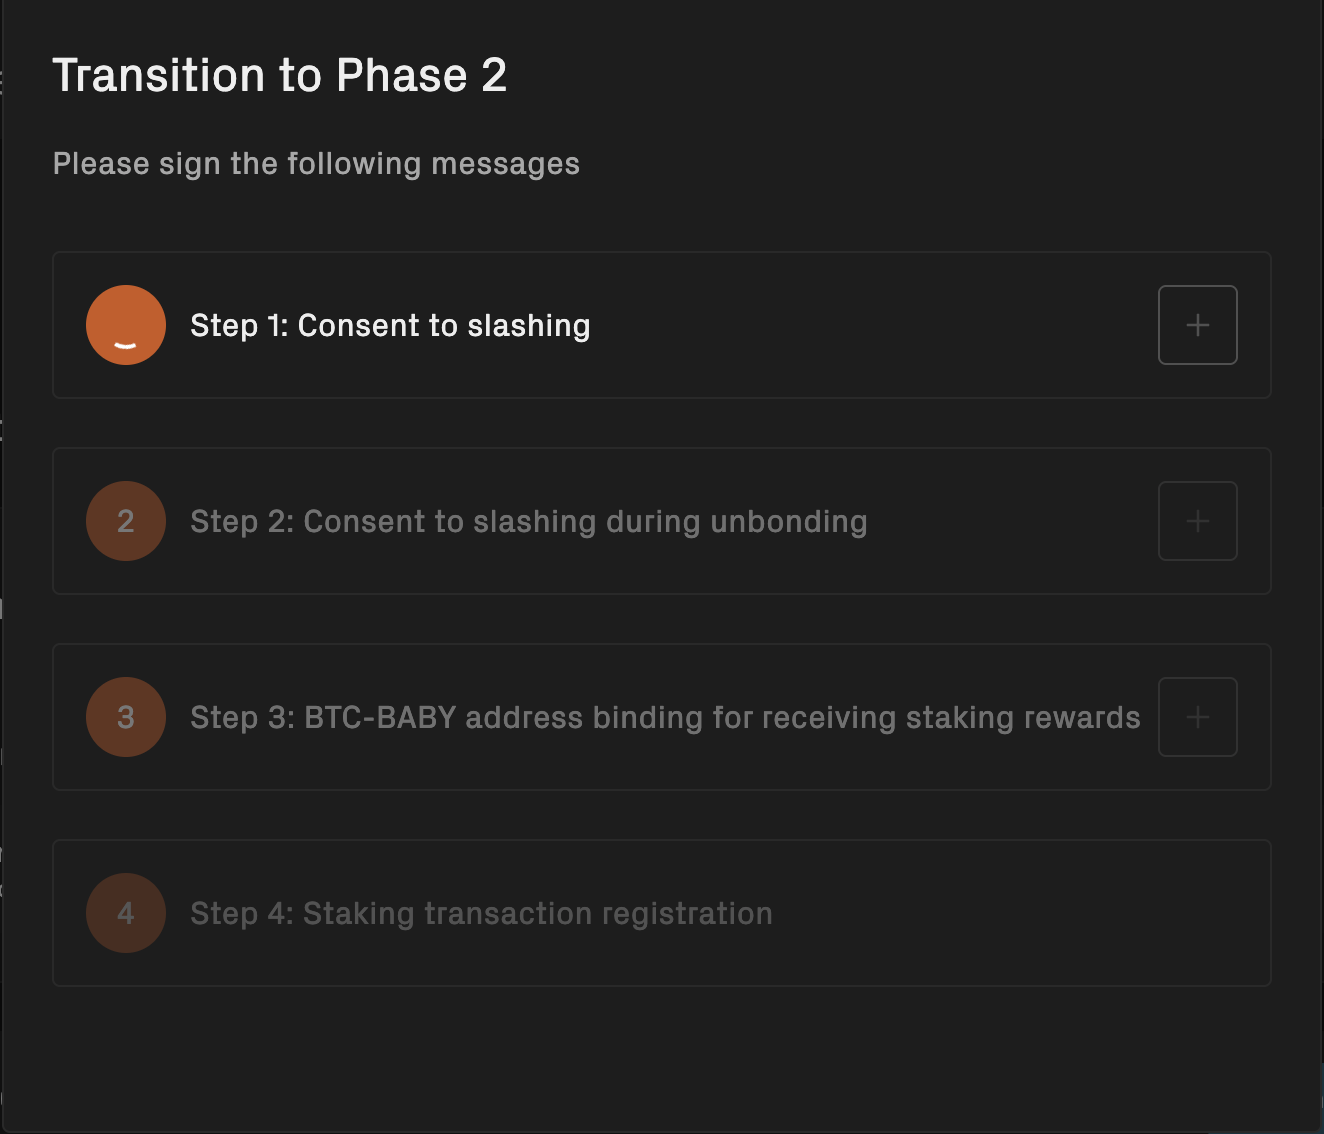Viewport: 1324px width, 1134px height.
Task: Click the number 3 badge in step three
Action: point(125,717)
